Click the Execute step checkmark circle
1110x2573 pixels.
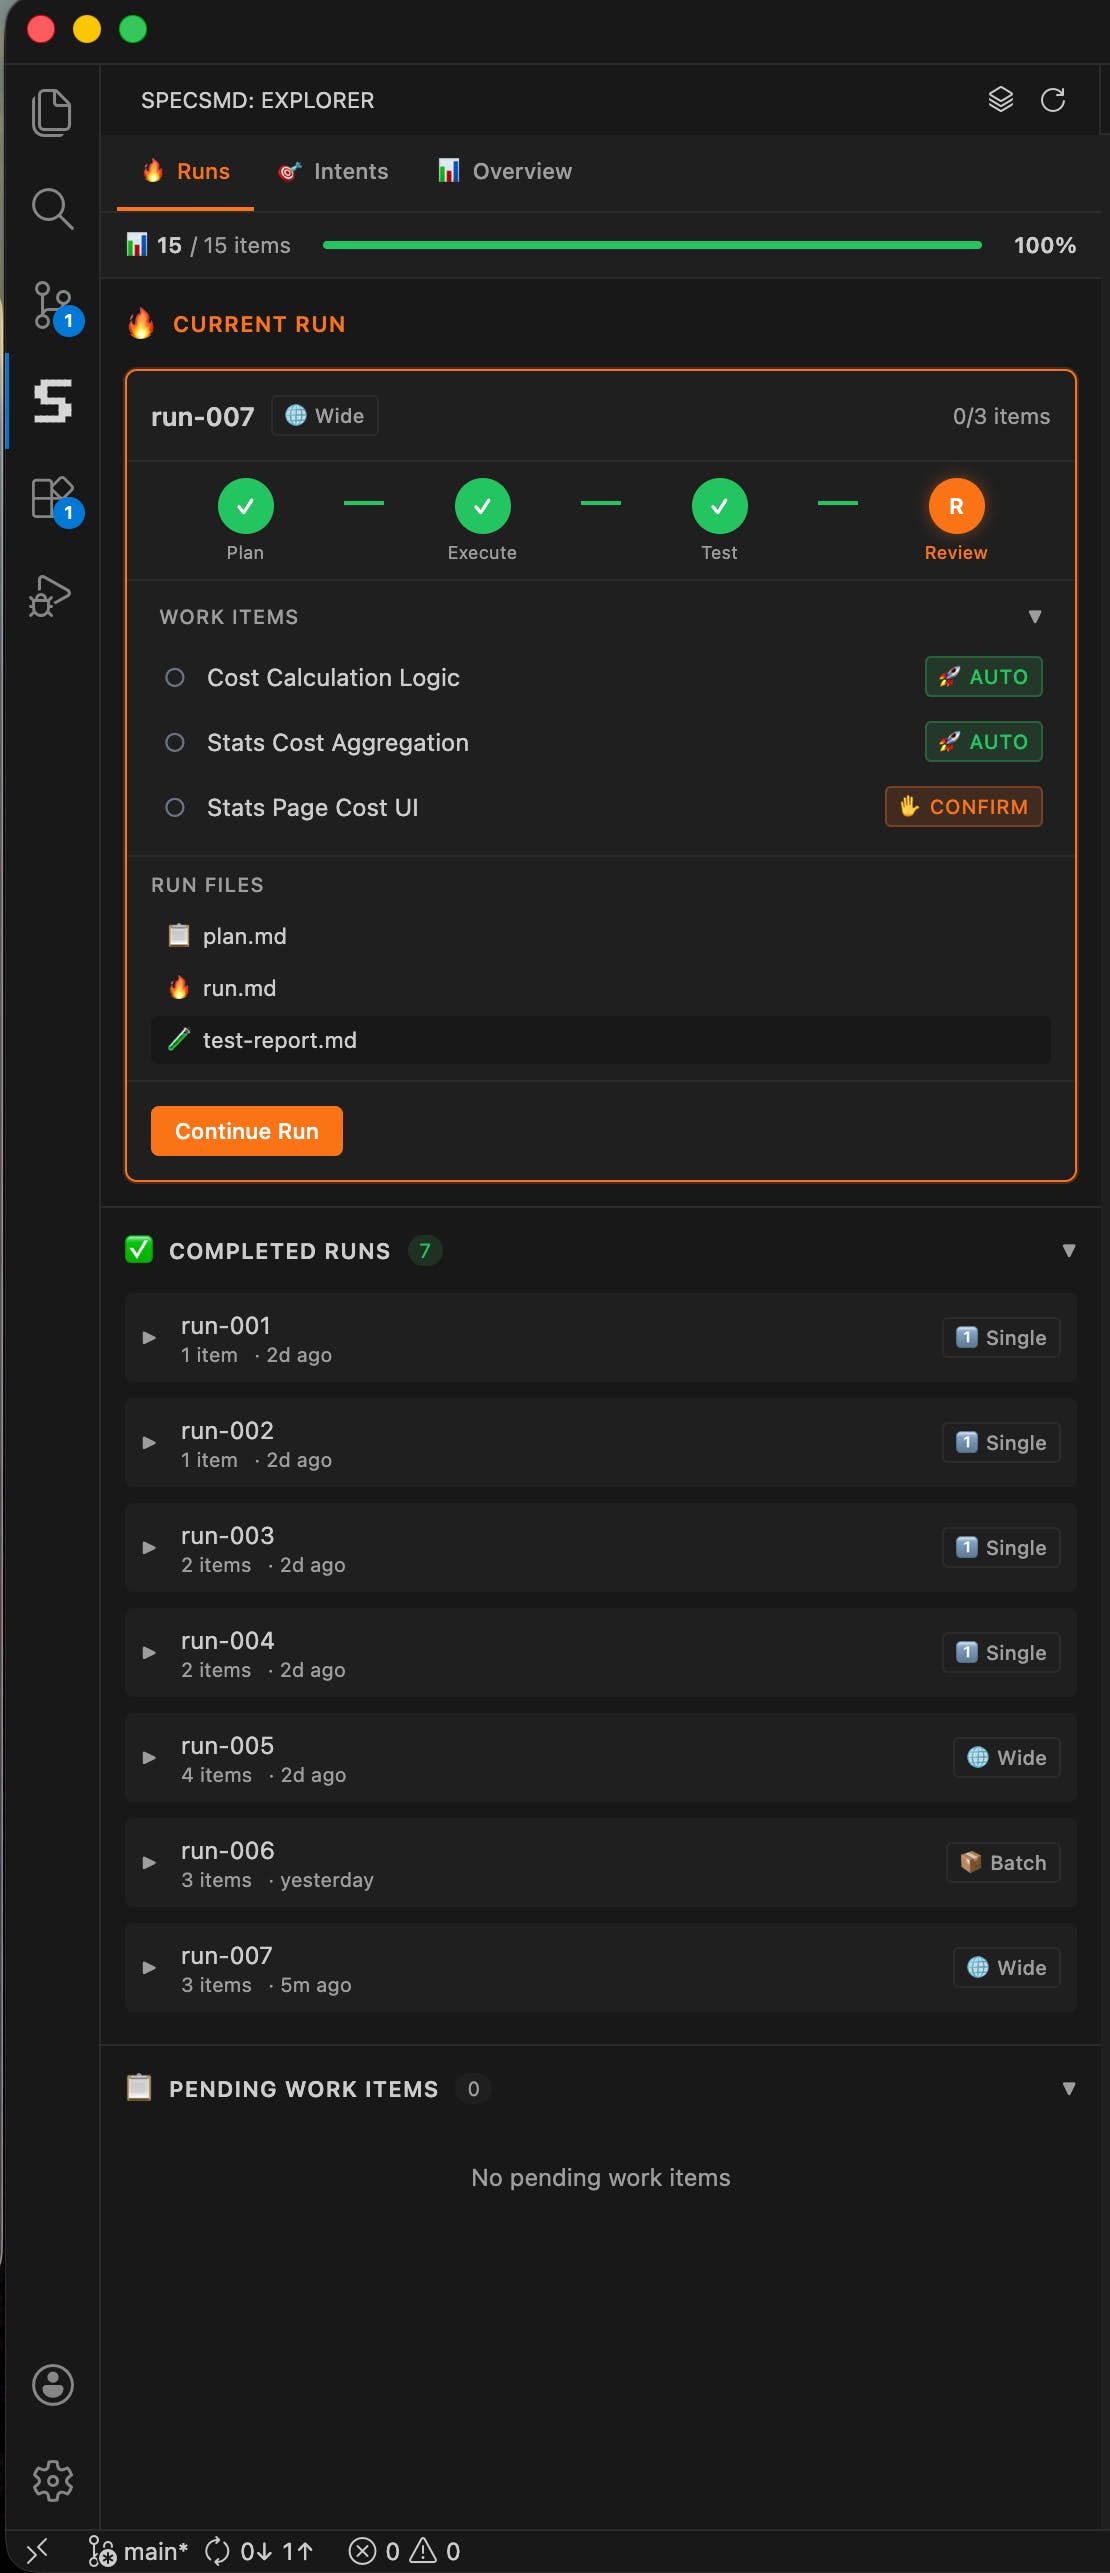pyautogui.click(x=482, y=507)
